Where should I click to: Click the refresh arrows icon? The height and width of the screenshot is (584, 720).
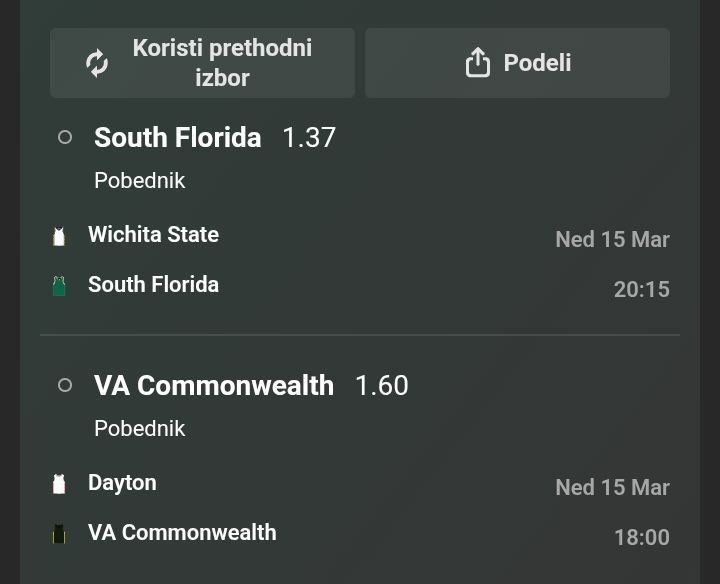tap(97, 63)
